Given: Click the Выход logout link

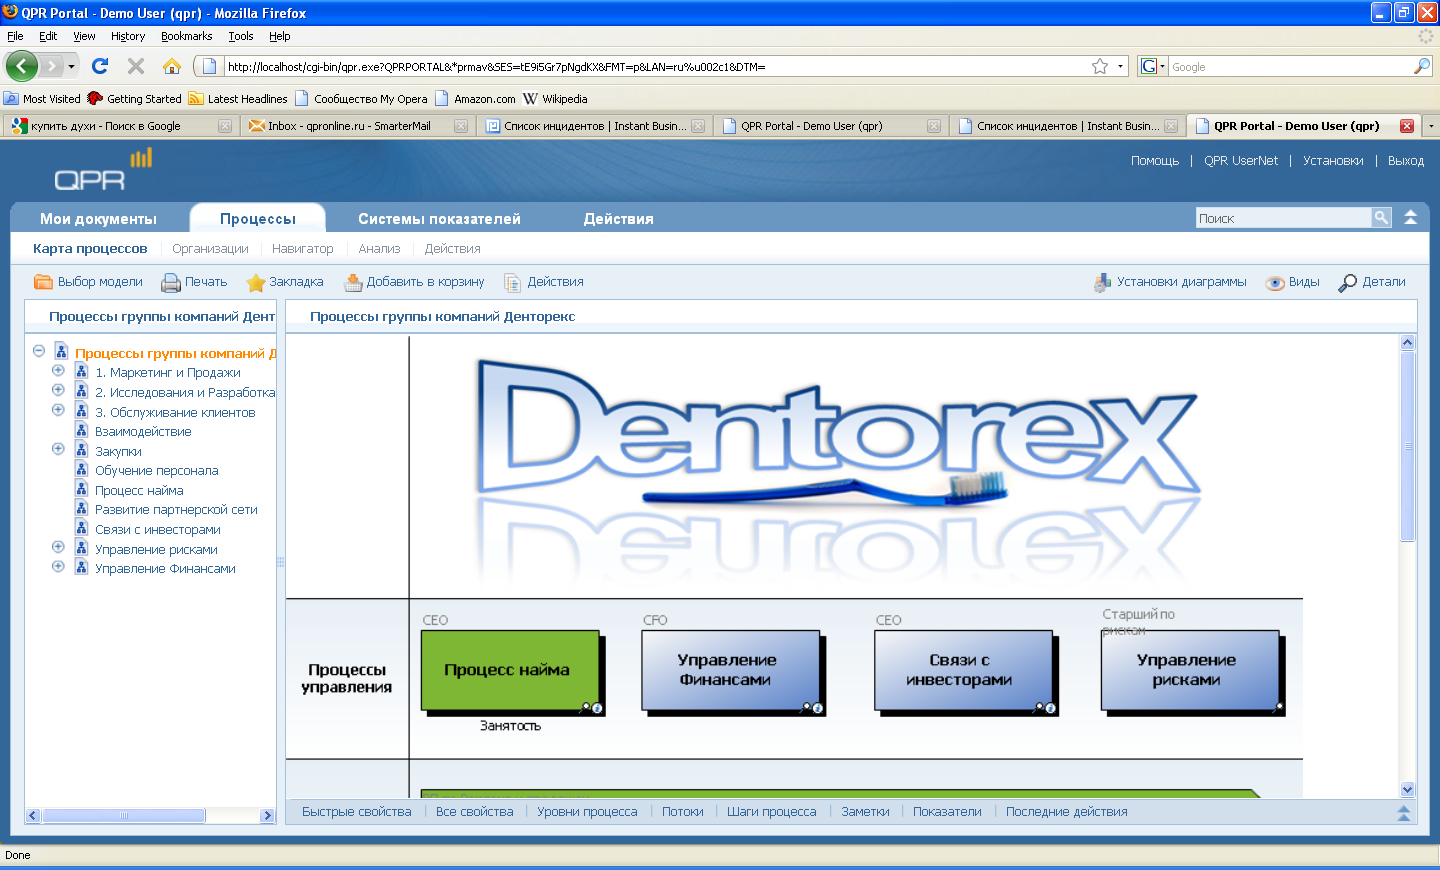Looking at the screenshot, I should [x=1406, y=160].
